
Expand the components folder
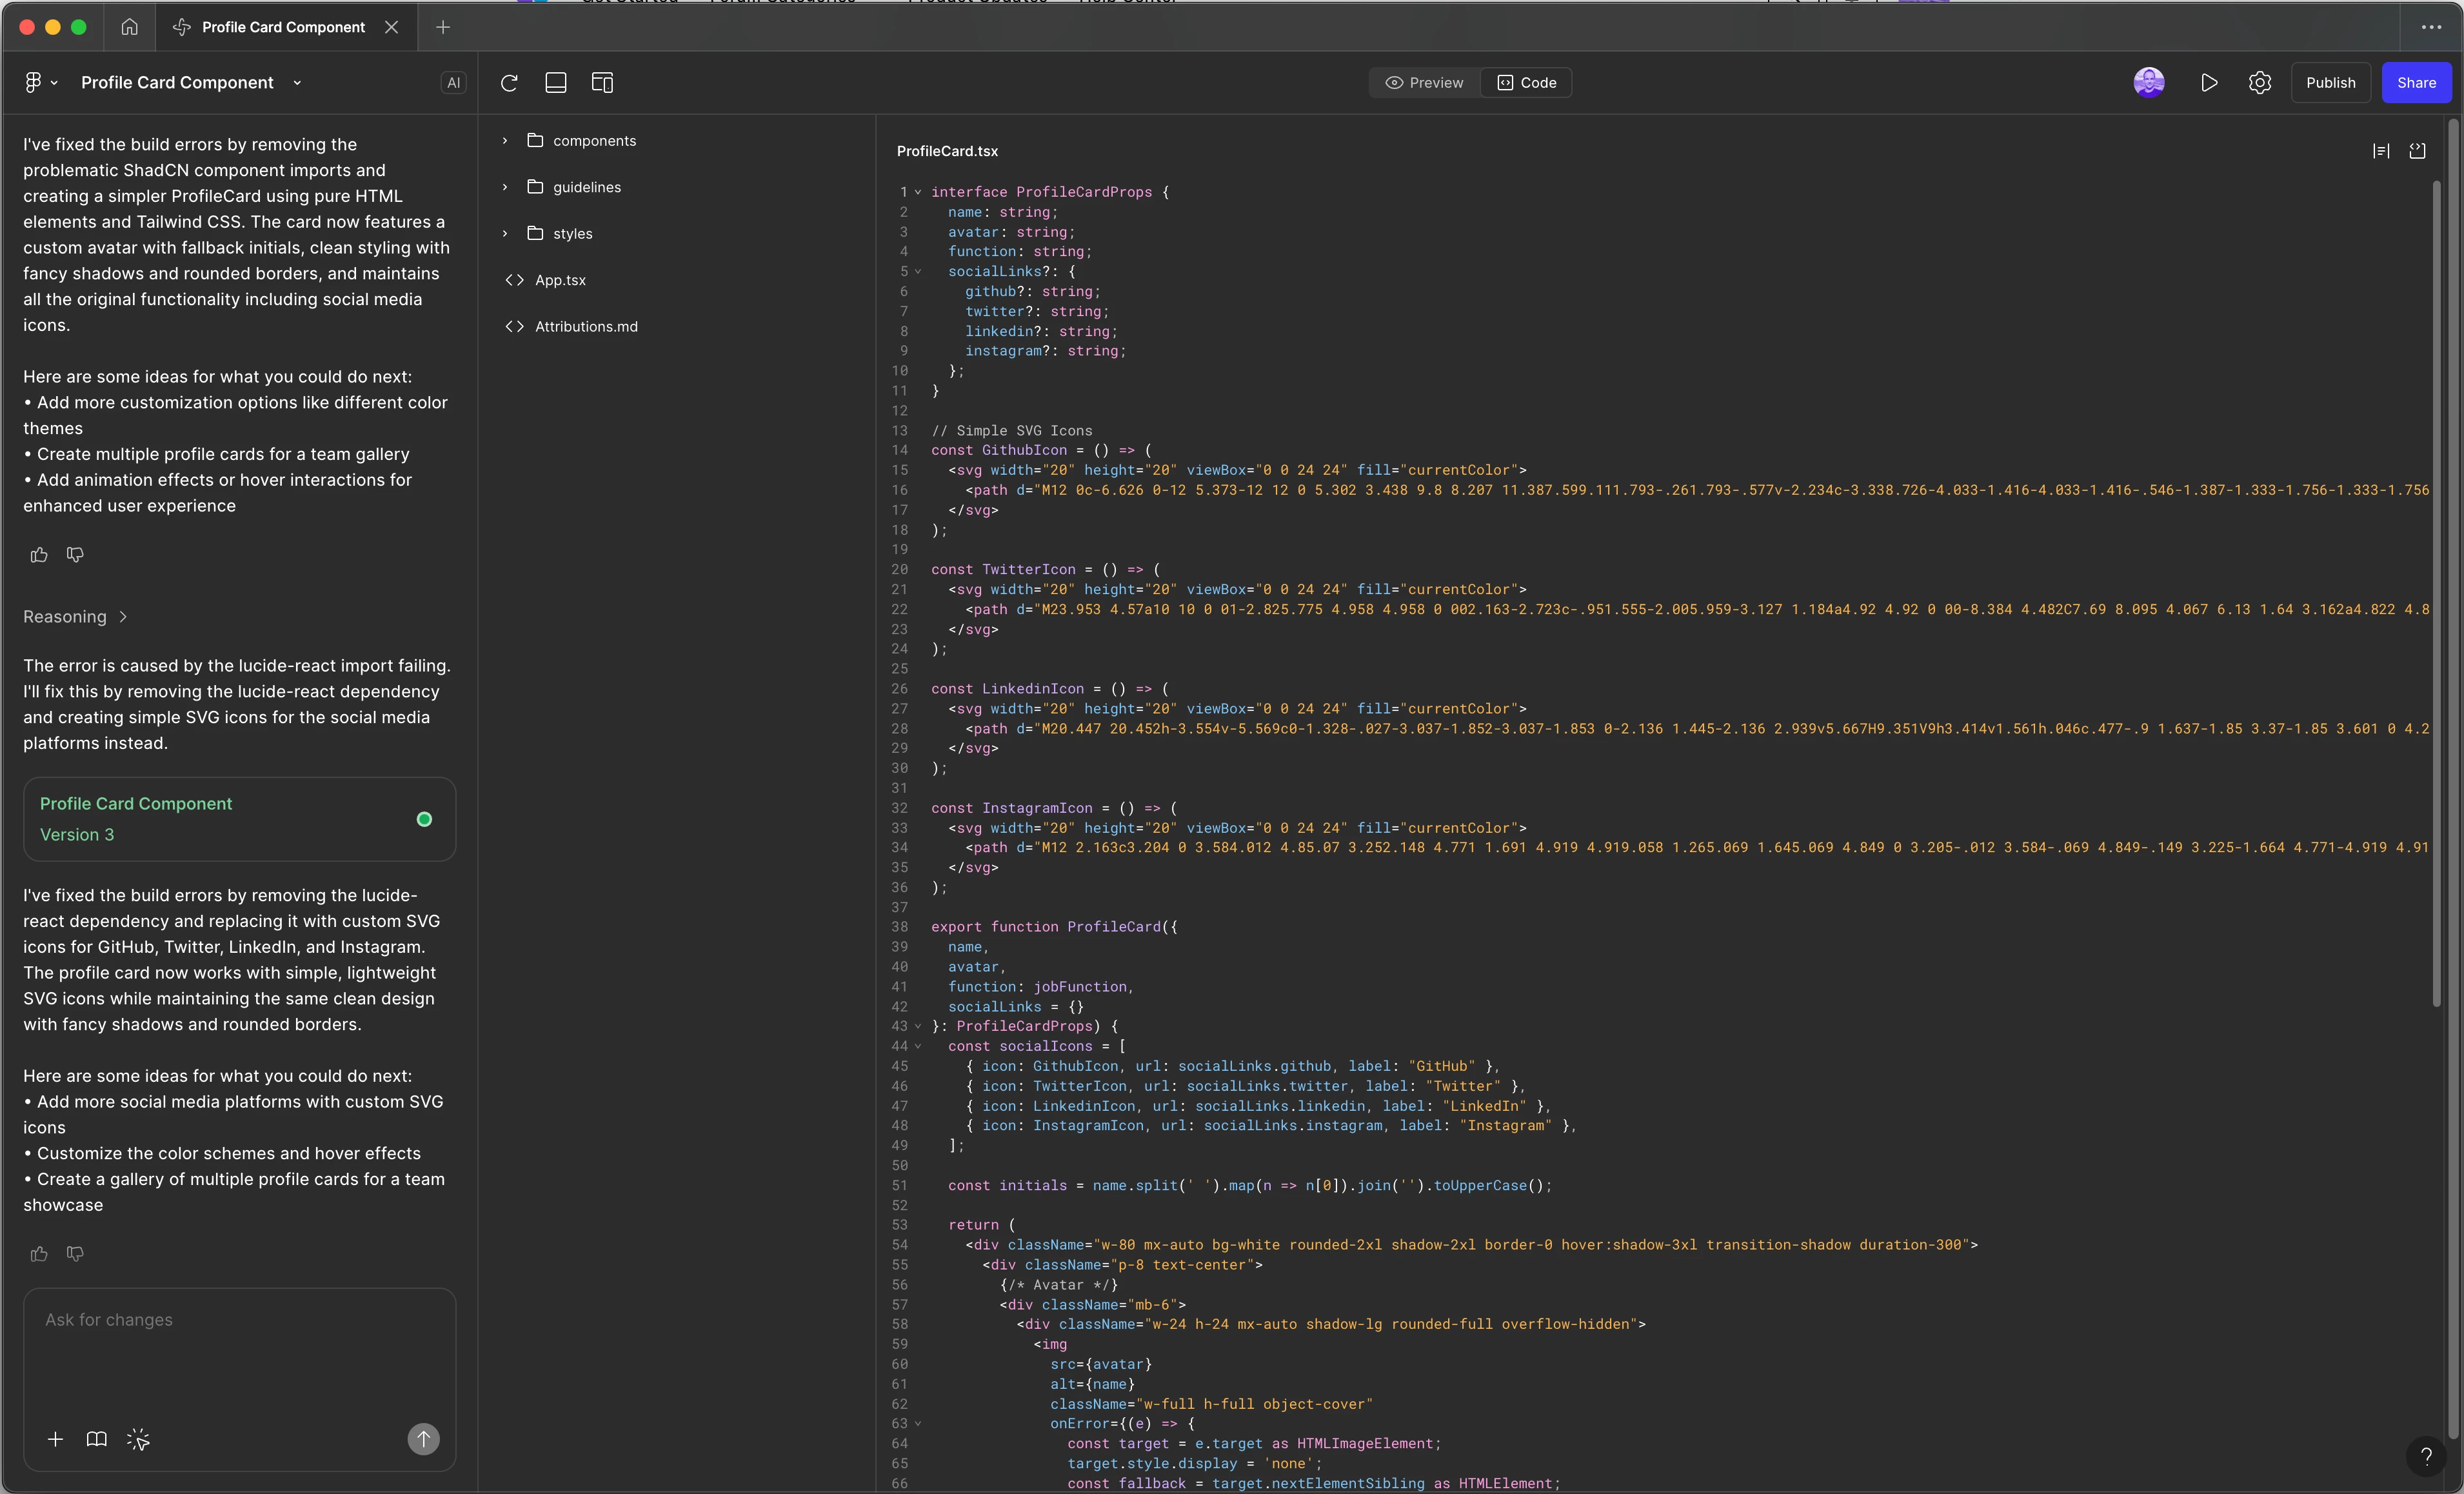click(x=594, y=141)
